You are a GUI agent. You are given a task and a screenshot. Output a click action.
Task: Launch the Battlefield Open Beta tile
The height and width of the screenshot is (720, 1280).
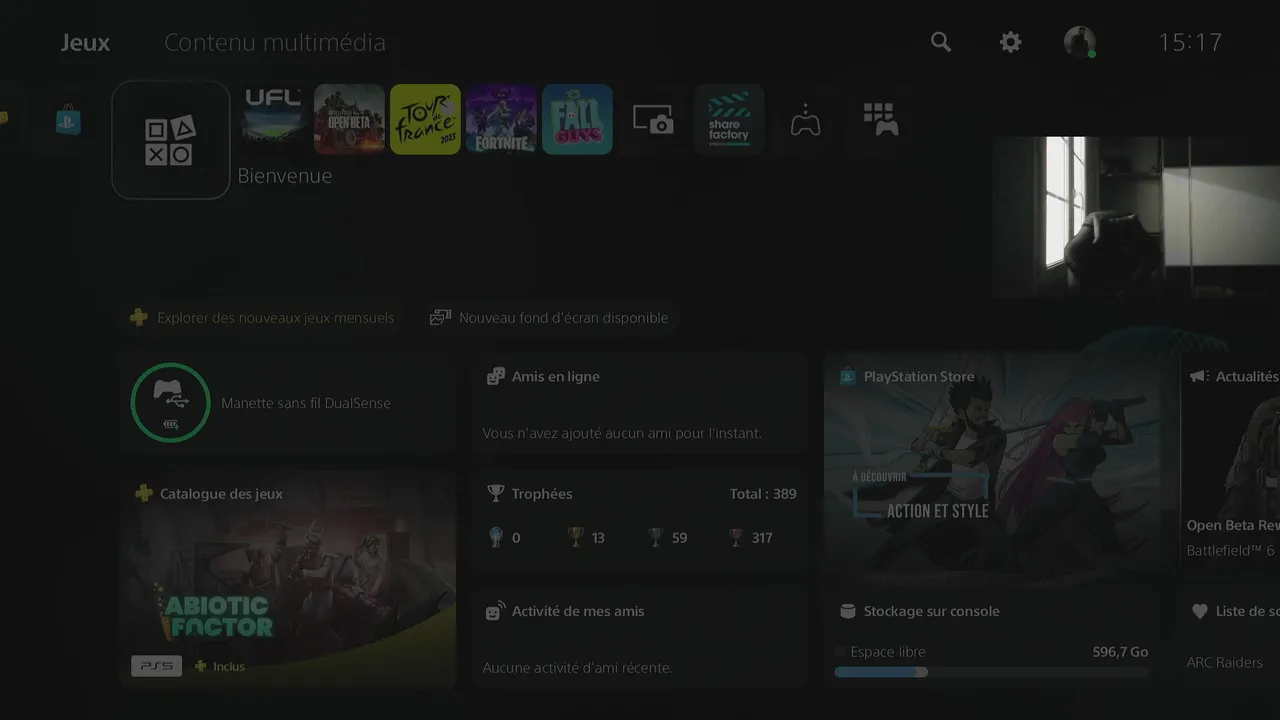[x=349, y=119]
